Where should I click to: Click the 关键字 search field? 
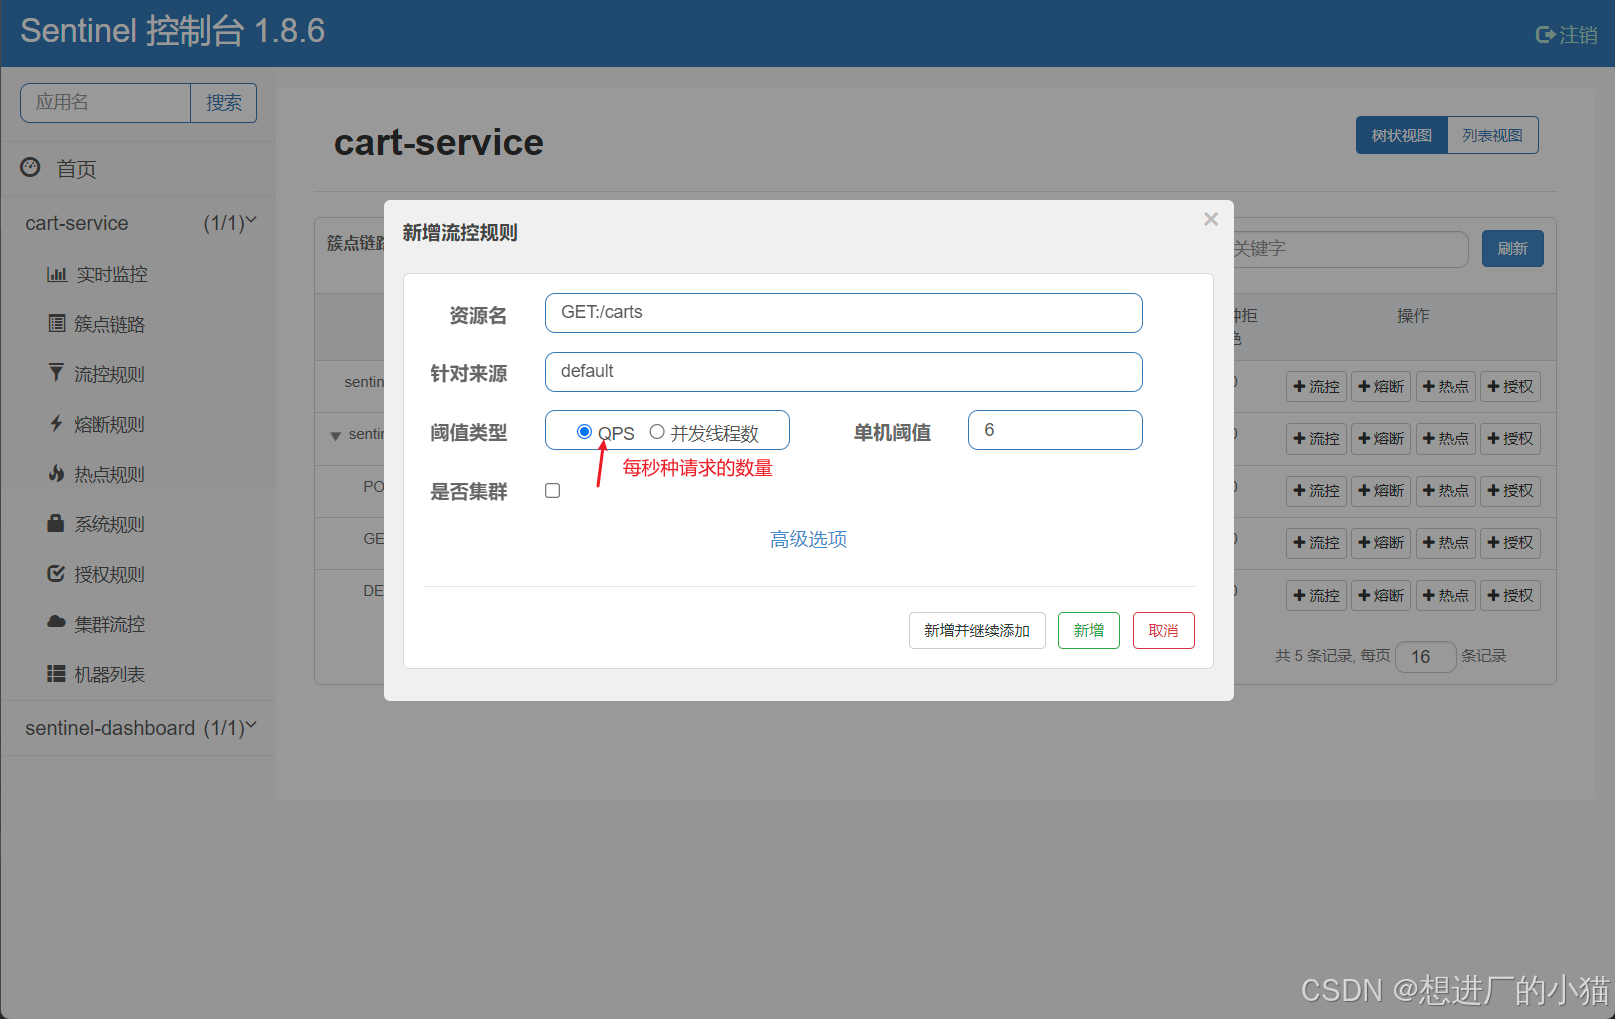pyautogui.click(x=1350, y=249)
